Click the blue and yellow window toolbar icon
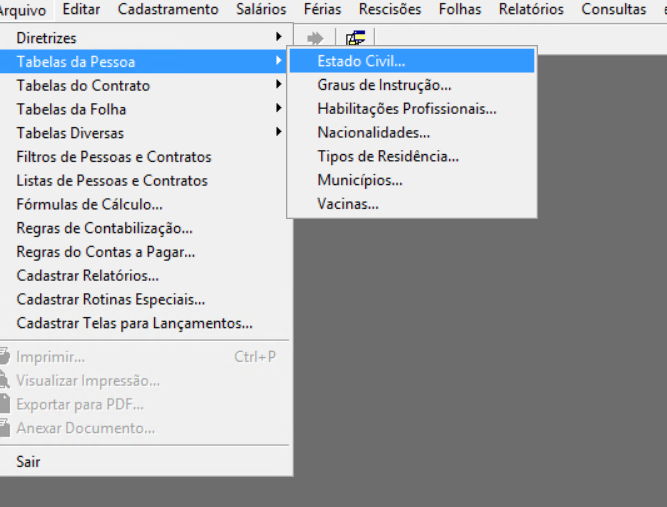 (355, 38)
